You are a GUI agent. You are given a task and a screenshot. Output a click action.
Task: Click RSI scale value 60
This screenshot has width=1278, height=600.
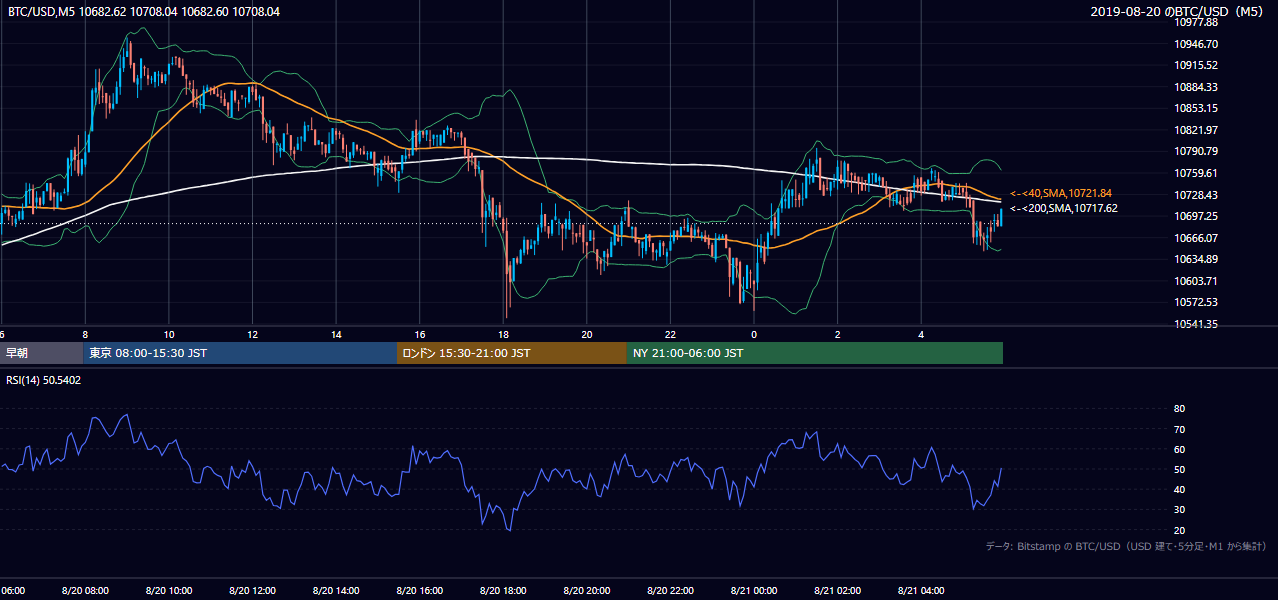coord(1179,449)
